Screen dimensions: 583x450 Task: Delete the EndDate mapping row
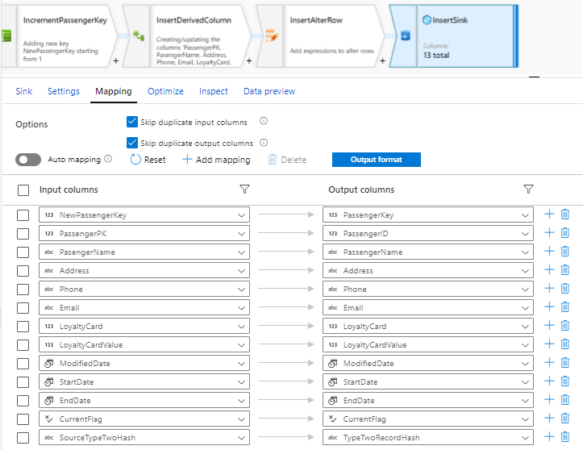pyautogui.click(x=565, y=400)
